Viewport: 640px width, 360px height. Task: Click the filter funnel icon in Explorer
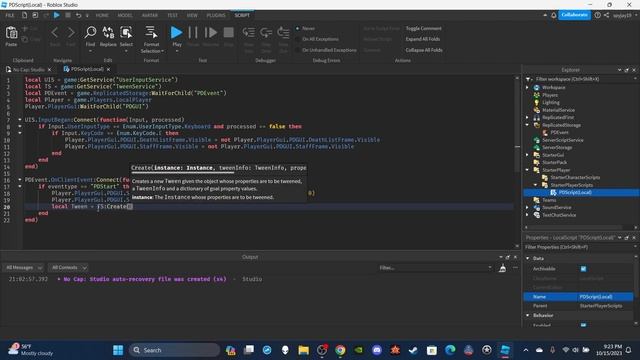pyautogui.click(x=529, y=79)
